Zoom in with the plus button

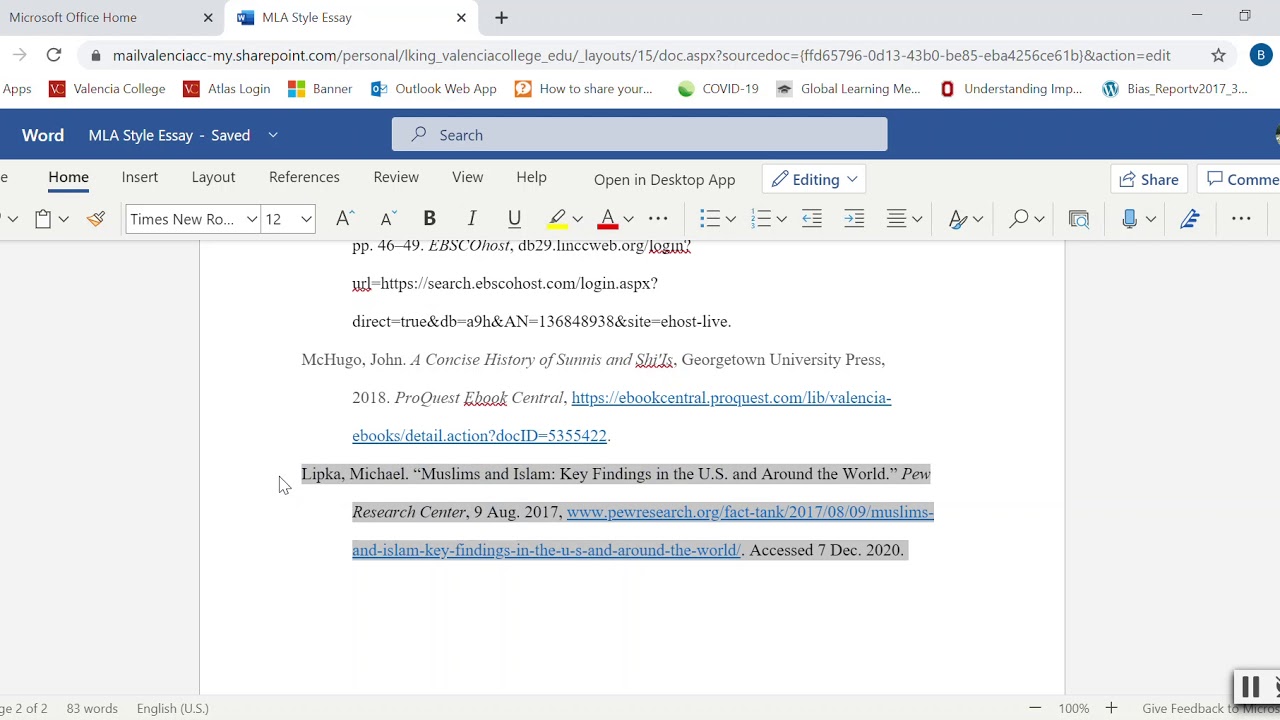pos(1111,708)
